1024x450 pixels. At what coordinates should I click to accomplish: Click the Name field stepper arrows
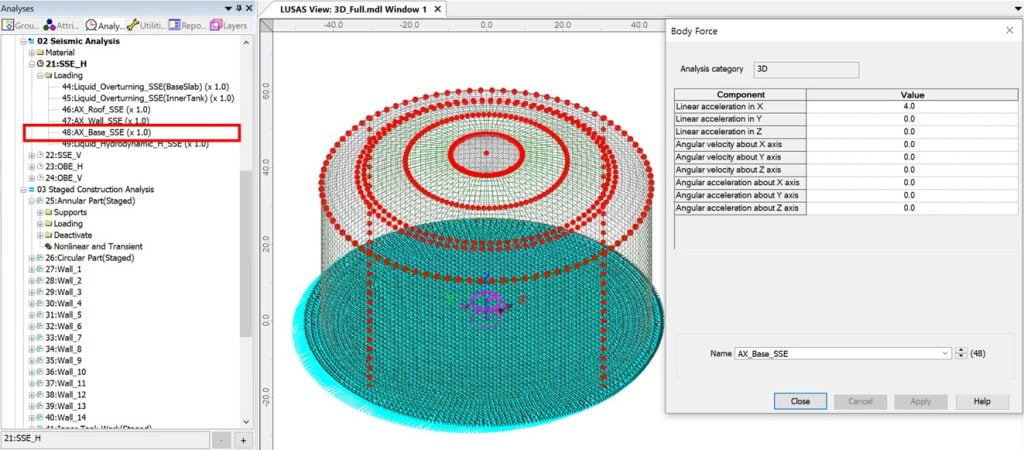coord(961,353)
